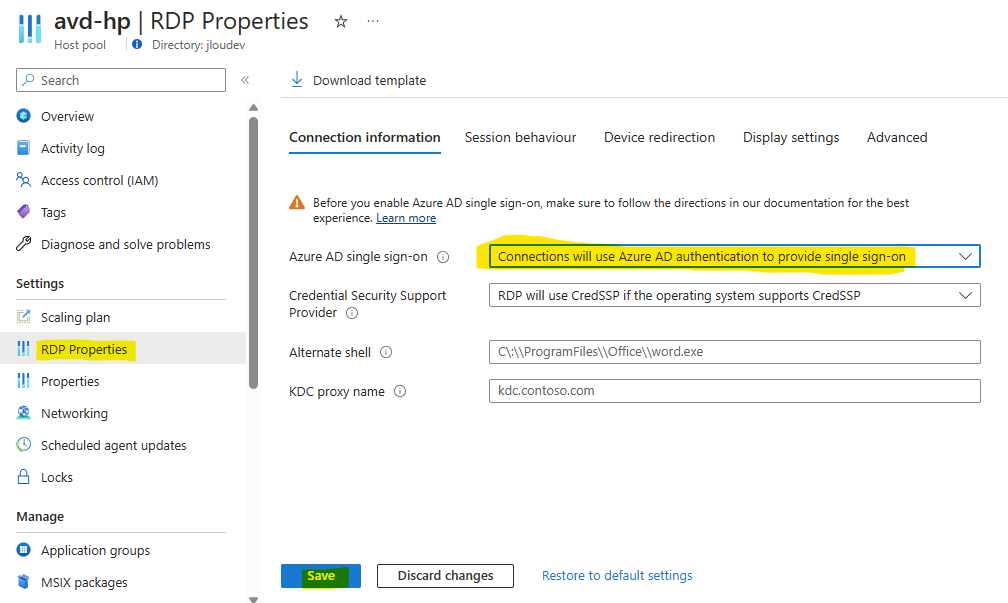The image size is (1008, 603).
Task: Click Download template in the toolbar
Action: click(x=359, y=80)
